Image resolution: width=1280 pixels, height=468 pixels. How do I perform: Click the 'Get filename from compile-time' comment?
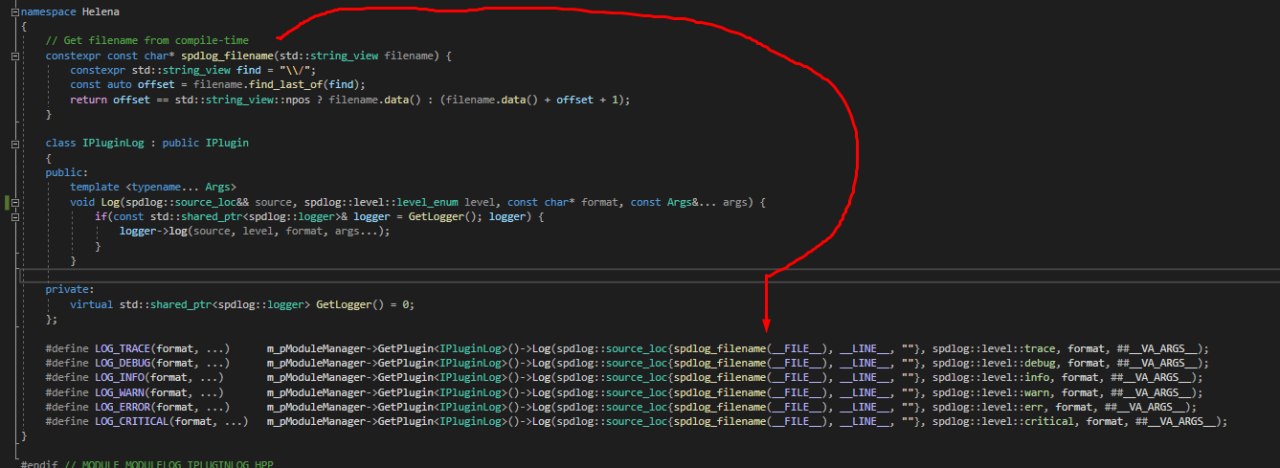[147, 40]
